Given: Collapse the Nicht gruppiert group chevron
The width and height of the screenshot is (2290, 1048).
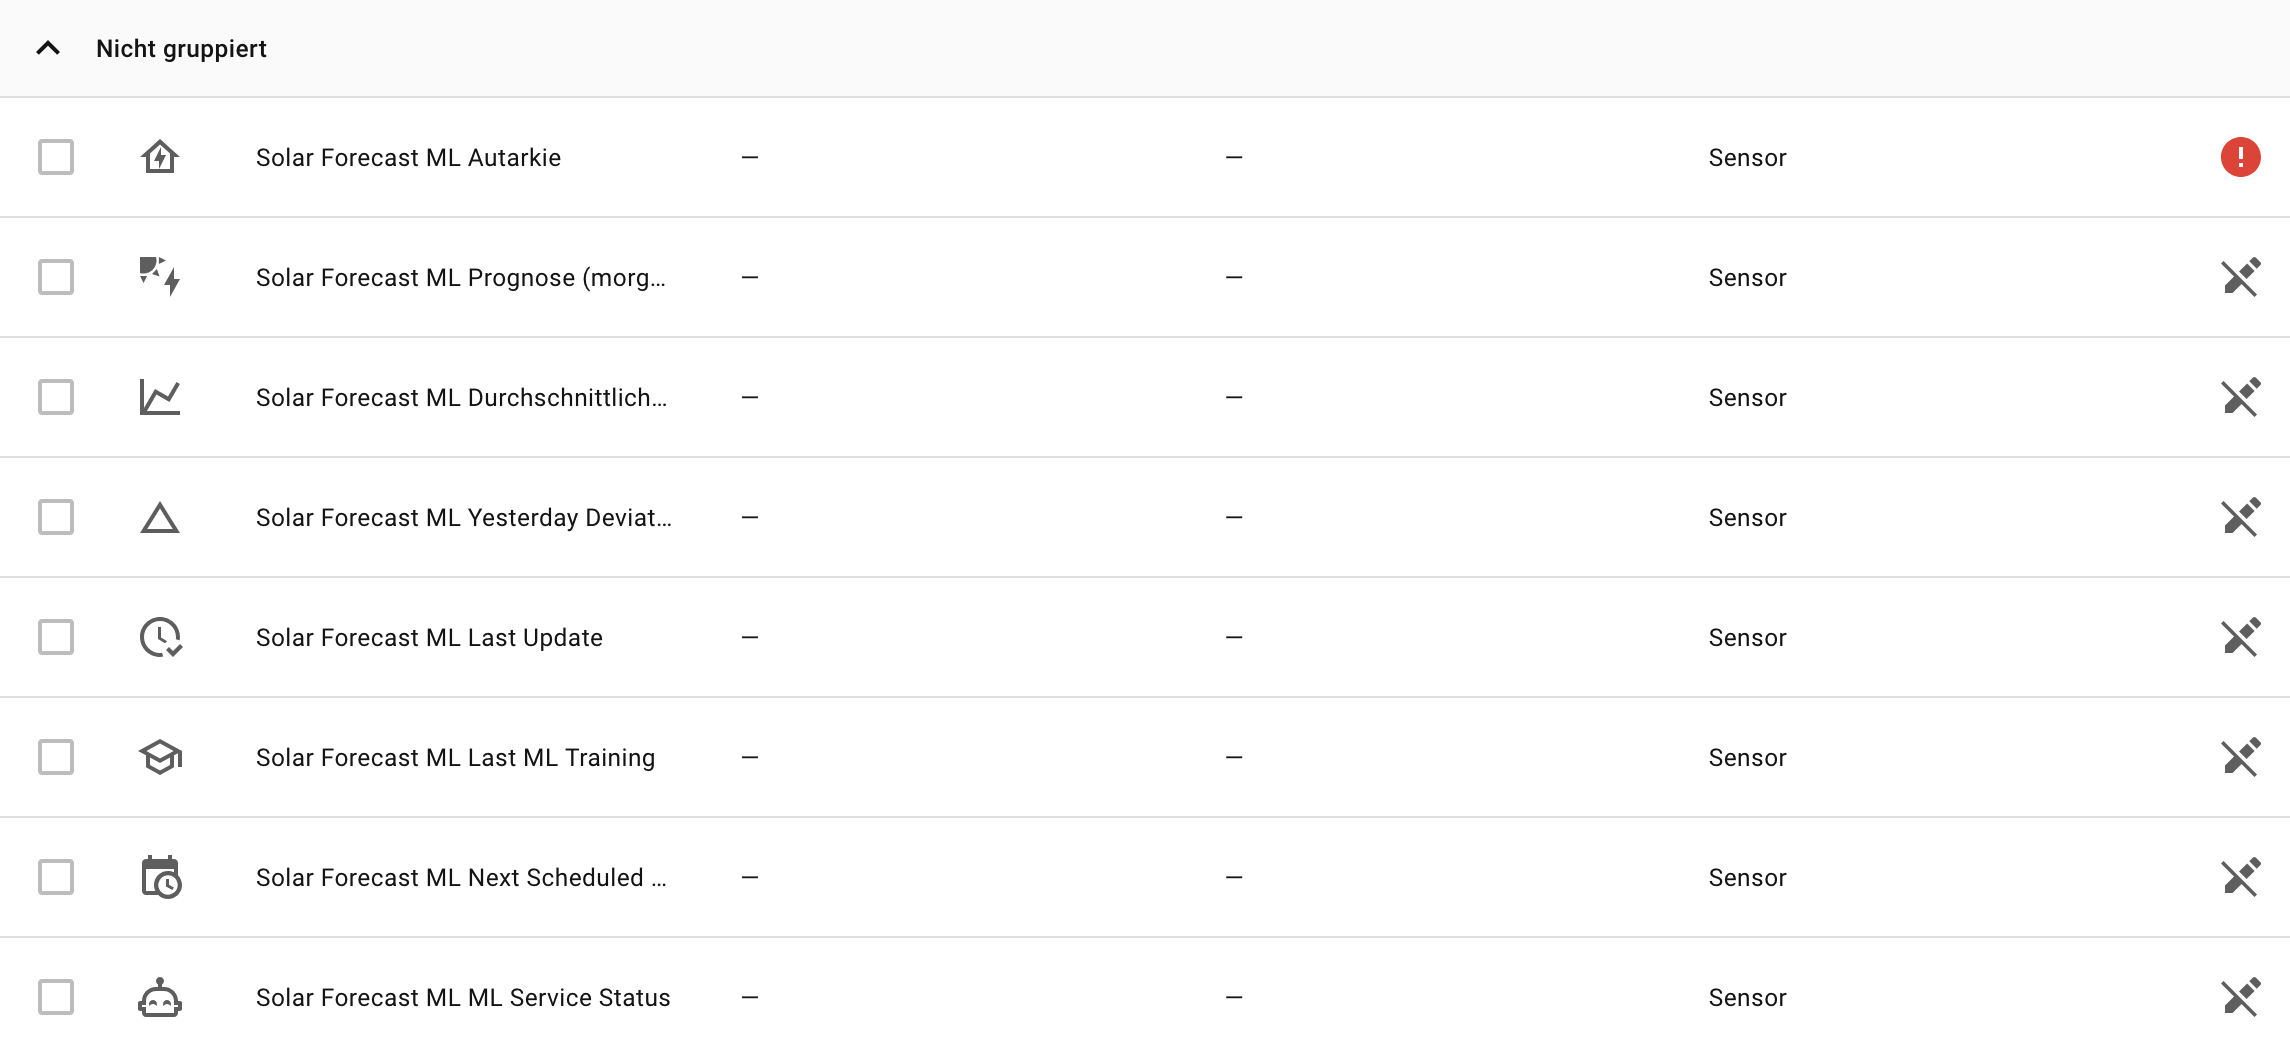Looking at the screenshot, I should [x=48, y=48].
